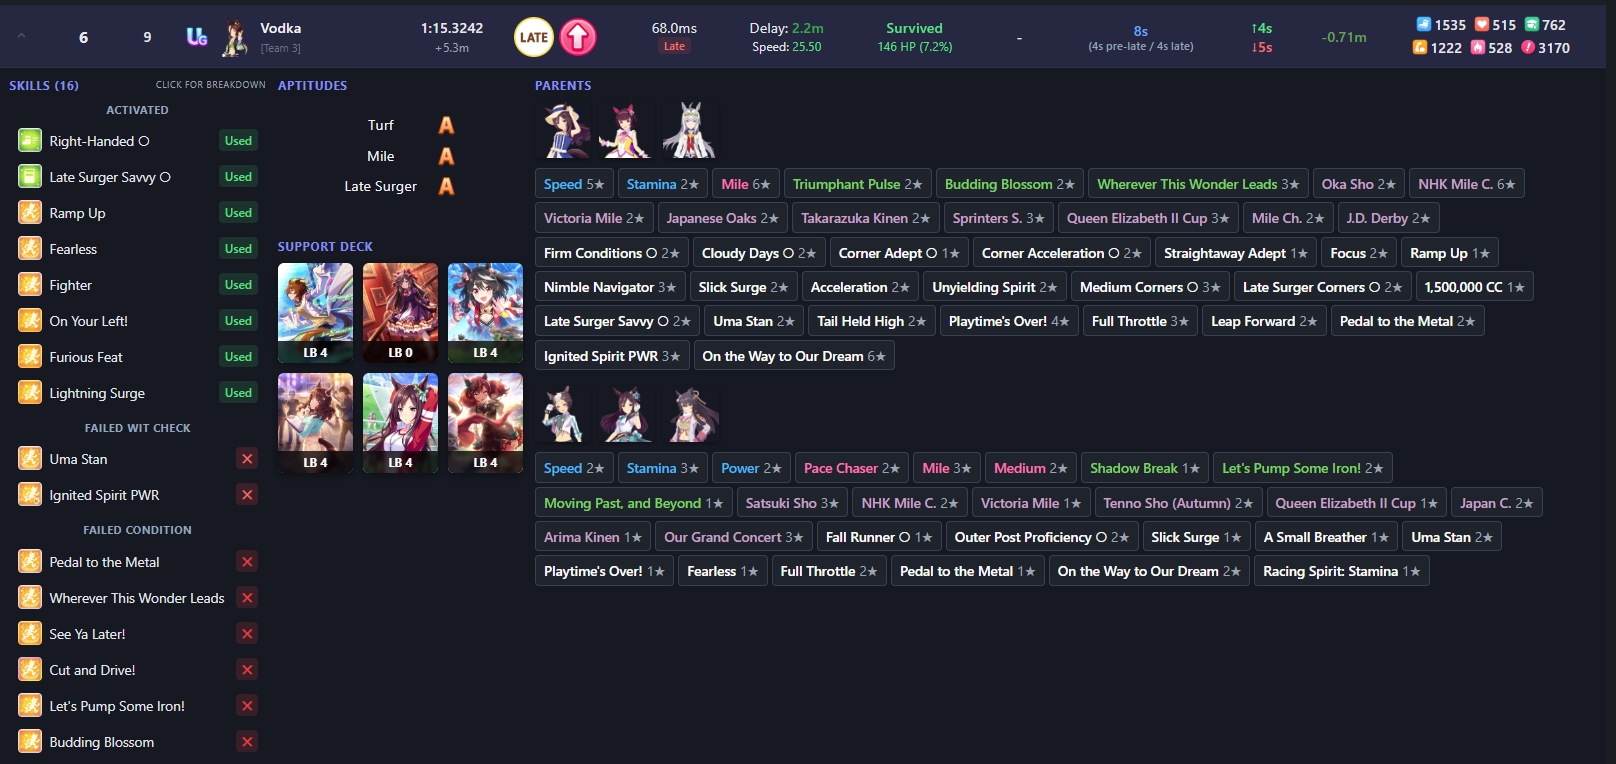
Task: Click the green Right-Handed skill icon
Action: (30, 141)
